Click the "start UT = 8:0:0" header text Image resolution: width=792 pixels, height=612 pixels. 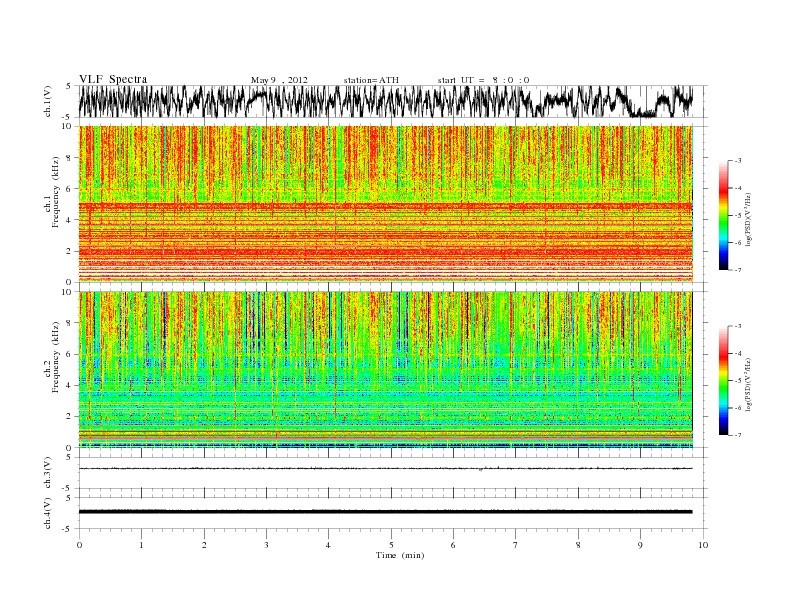coord(483,80)
